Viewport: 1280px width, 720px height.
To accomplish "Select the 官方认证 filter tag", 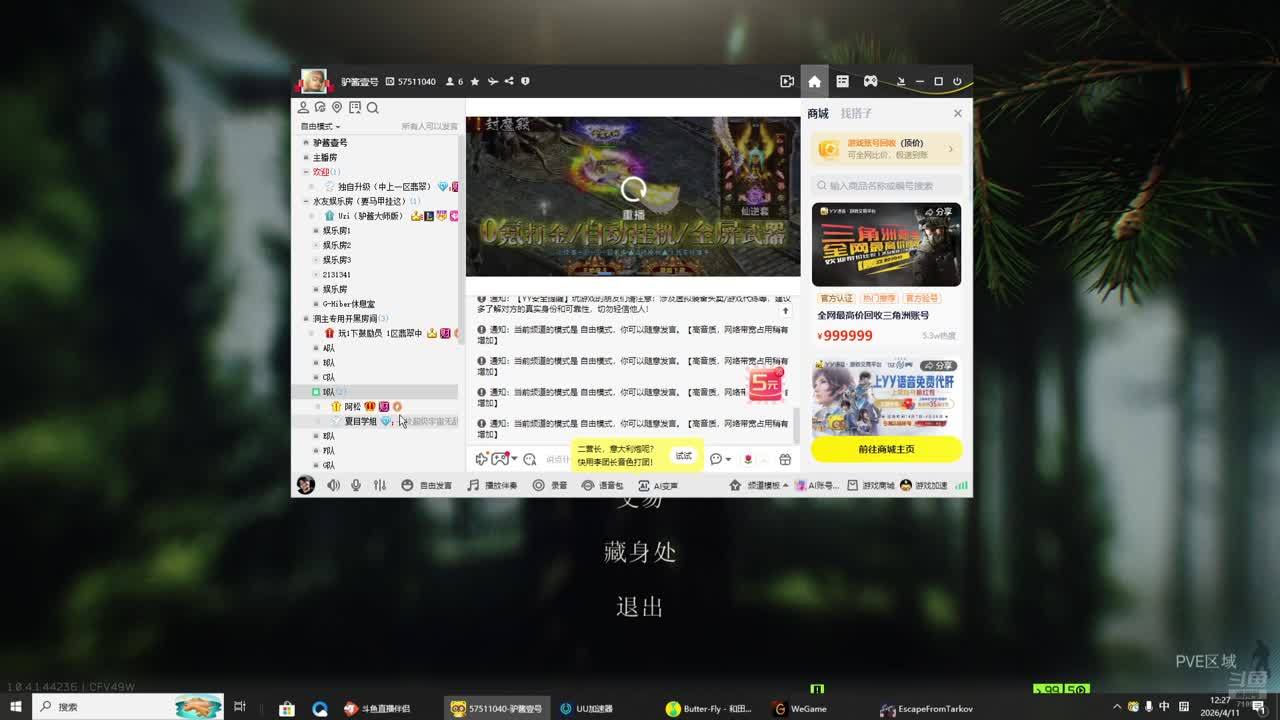I will click(x=837, y=298).
